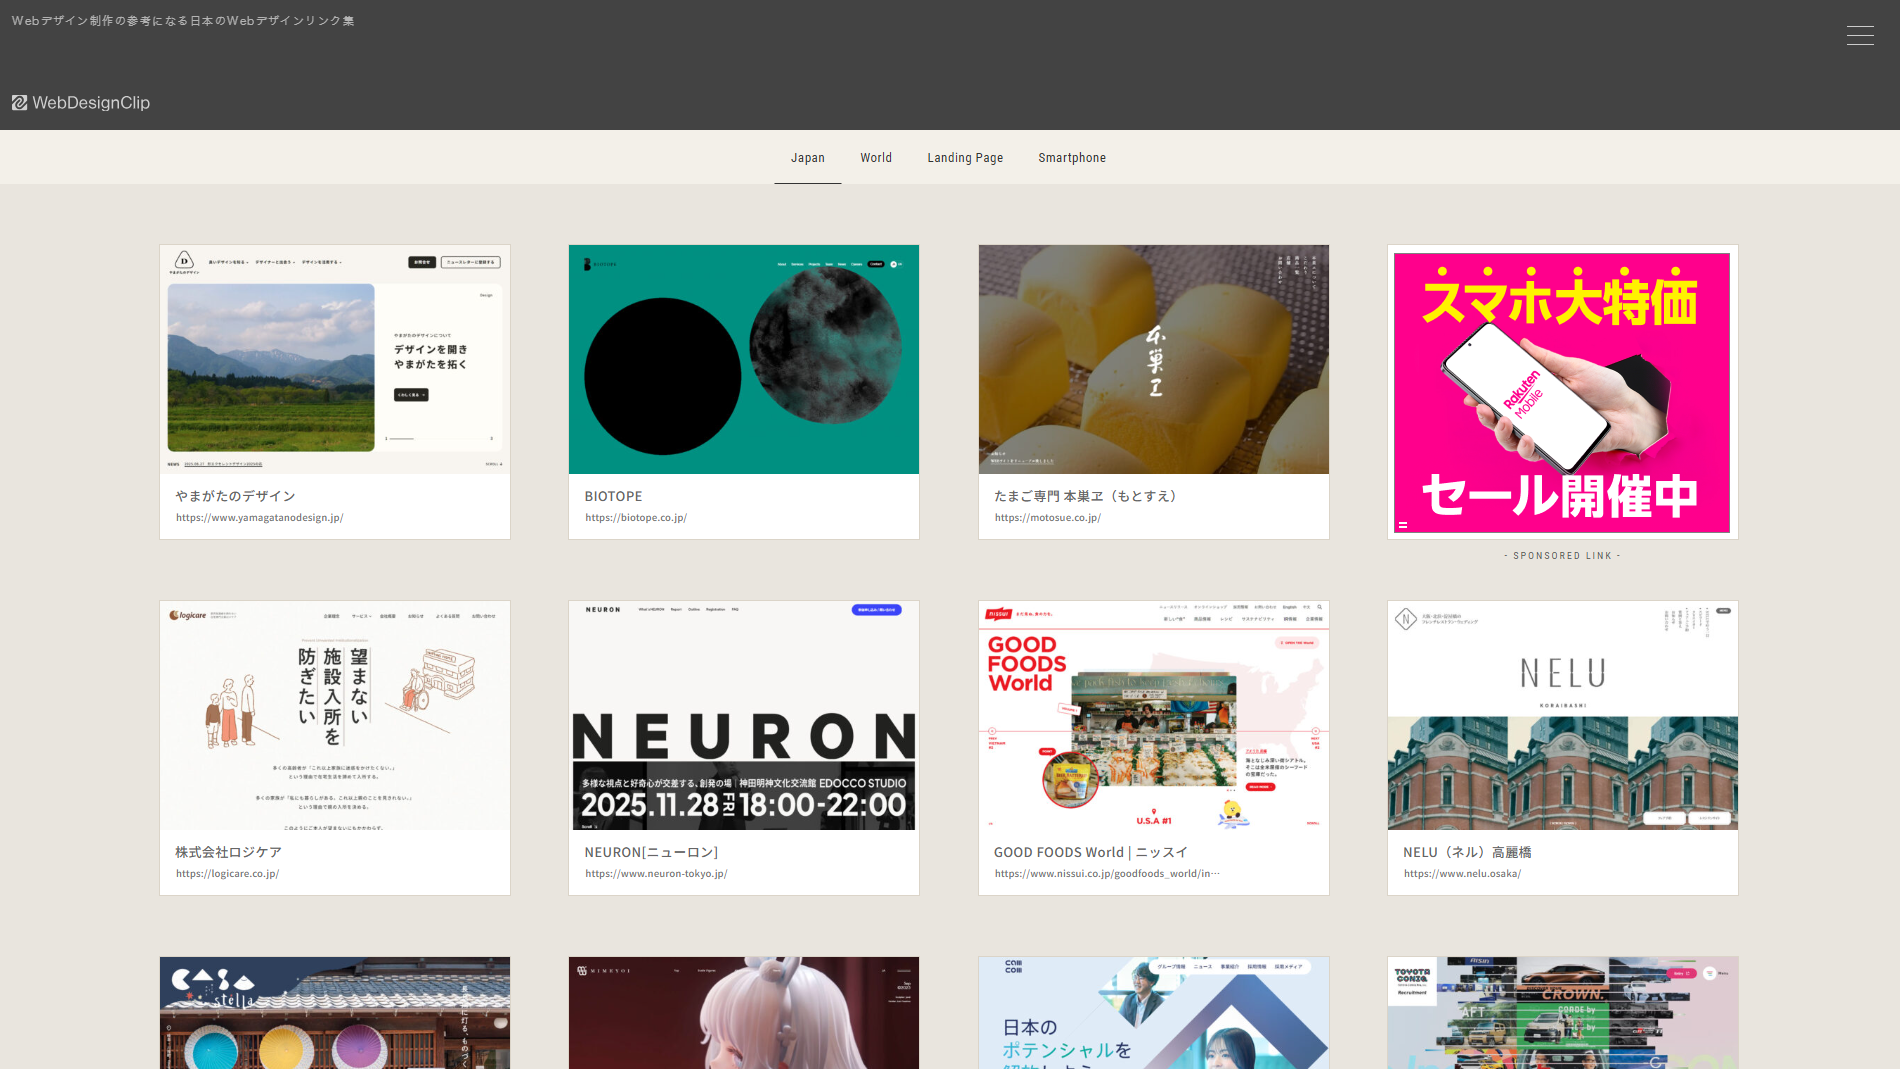1900x1069 pixels.
Task: Go to the Smartphone tab
Action: point(1072,158)
